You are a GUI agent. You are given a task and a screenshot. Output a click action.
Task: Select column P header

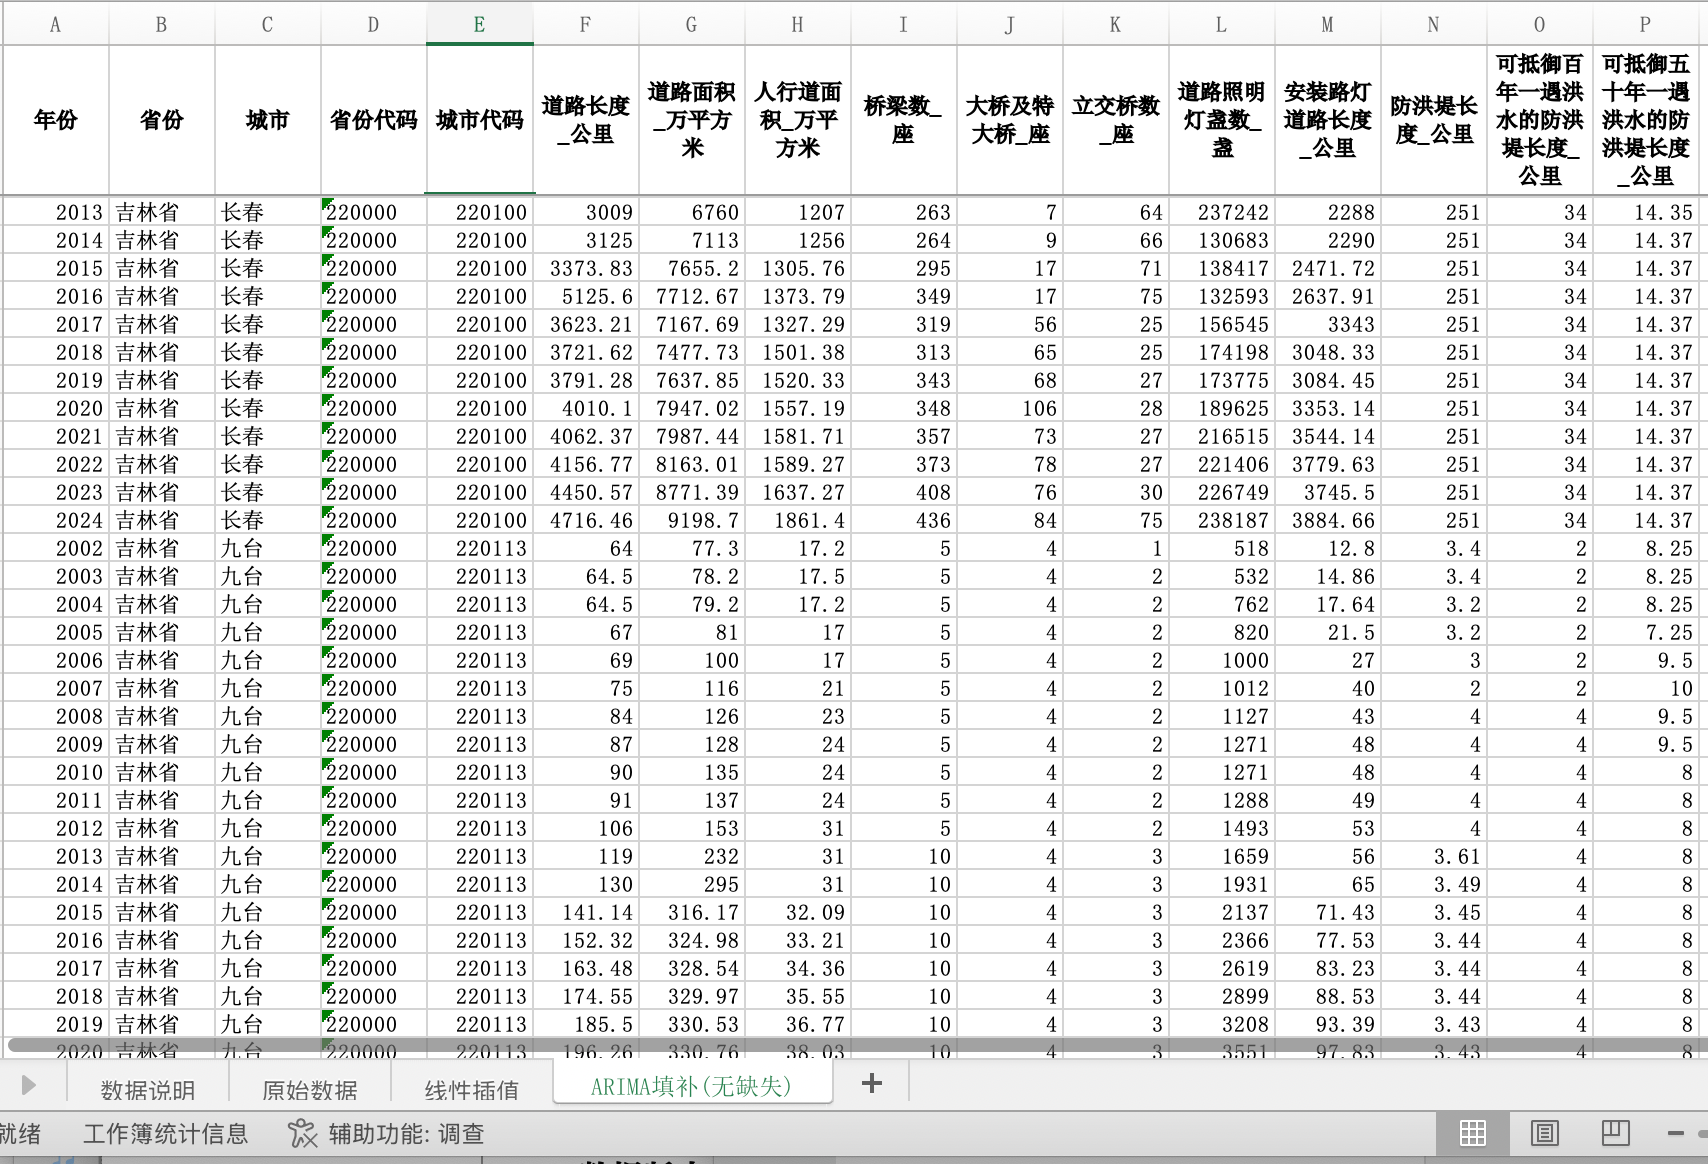pyautogui.click(x=1645, y=25)
